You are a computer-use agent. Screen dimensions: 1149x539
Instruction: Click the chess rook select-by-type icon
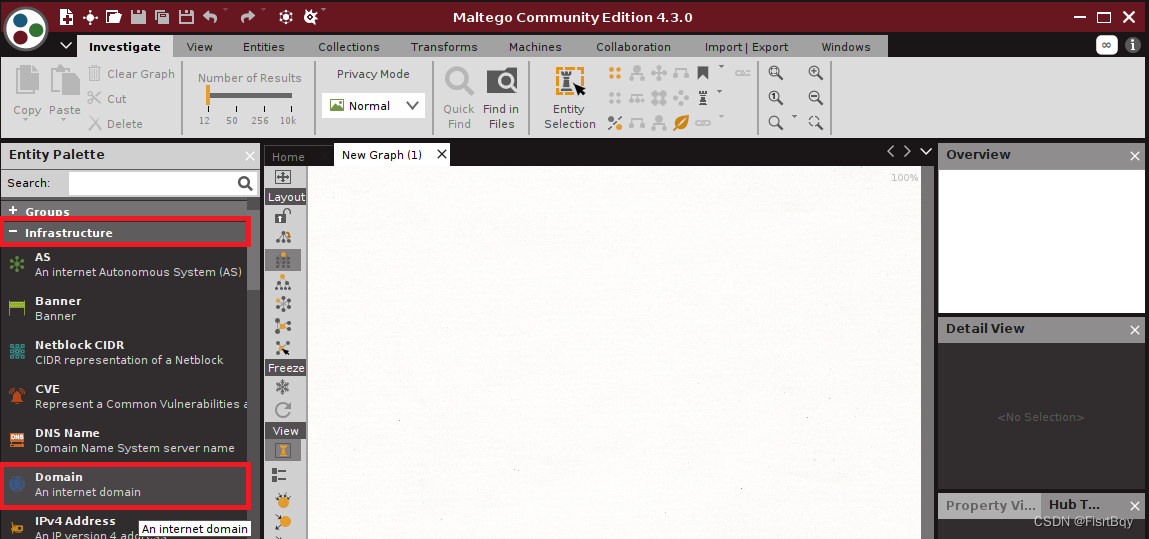pyautogui.click(x=703, y=97)
